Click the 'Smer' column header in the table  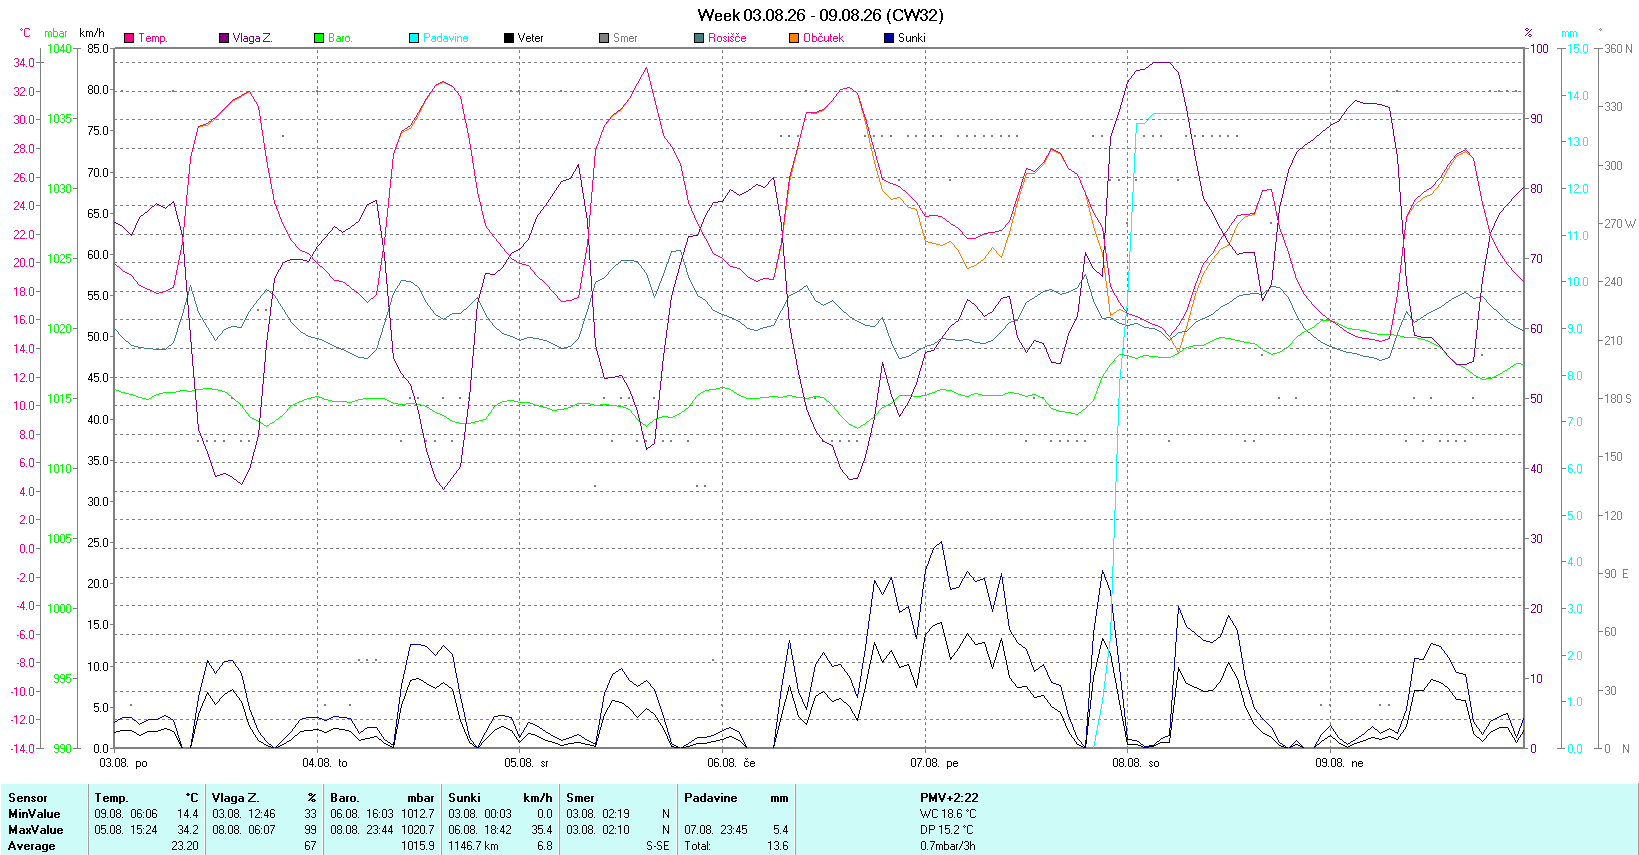580,798
